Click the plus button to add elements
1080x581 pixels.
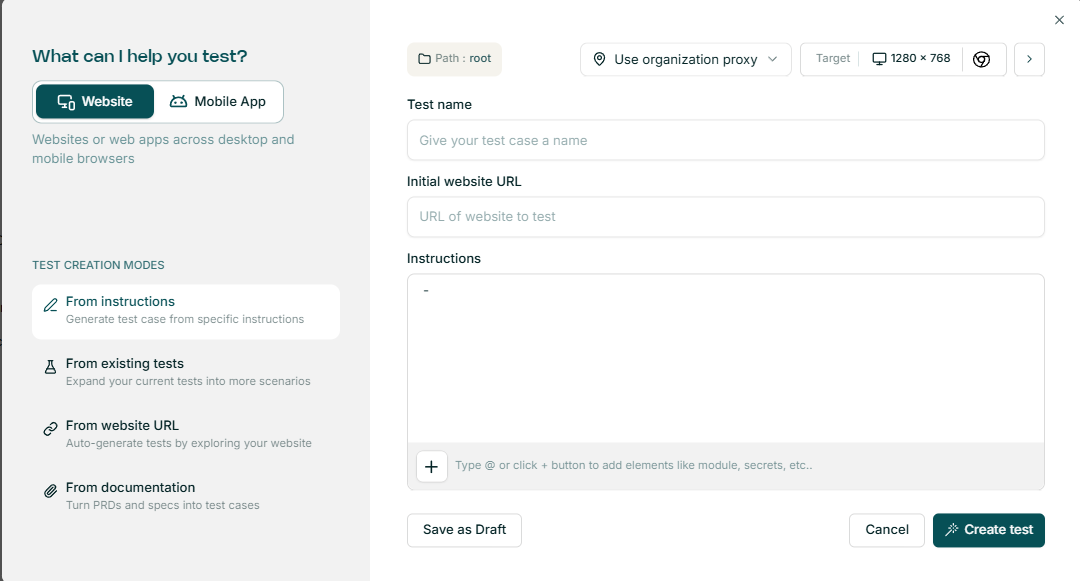432,467
